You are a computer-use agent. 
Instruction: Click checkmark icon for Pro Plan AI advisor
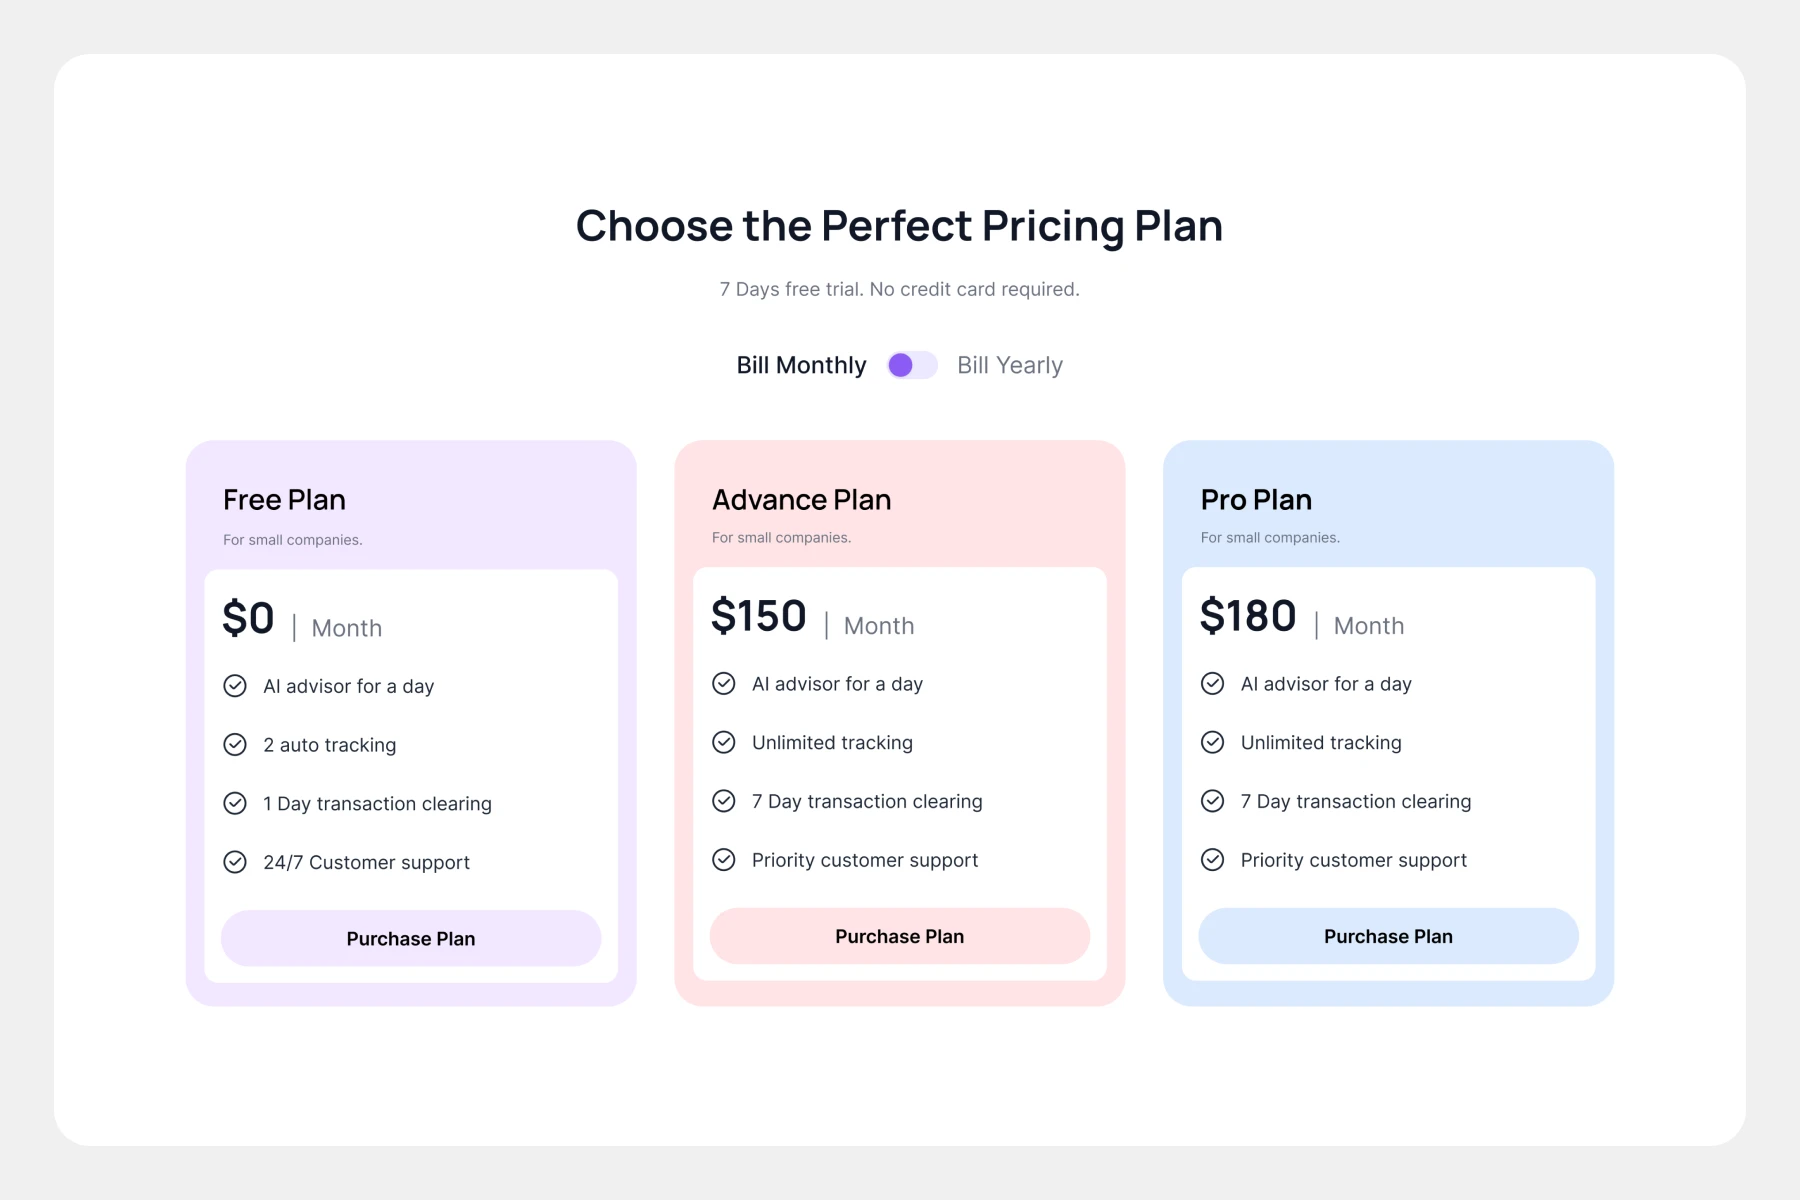[1212, 684]
